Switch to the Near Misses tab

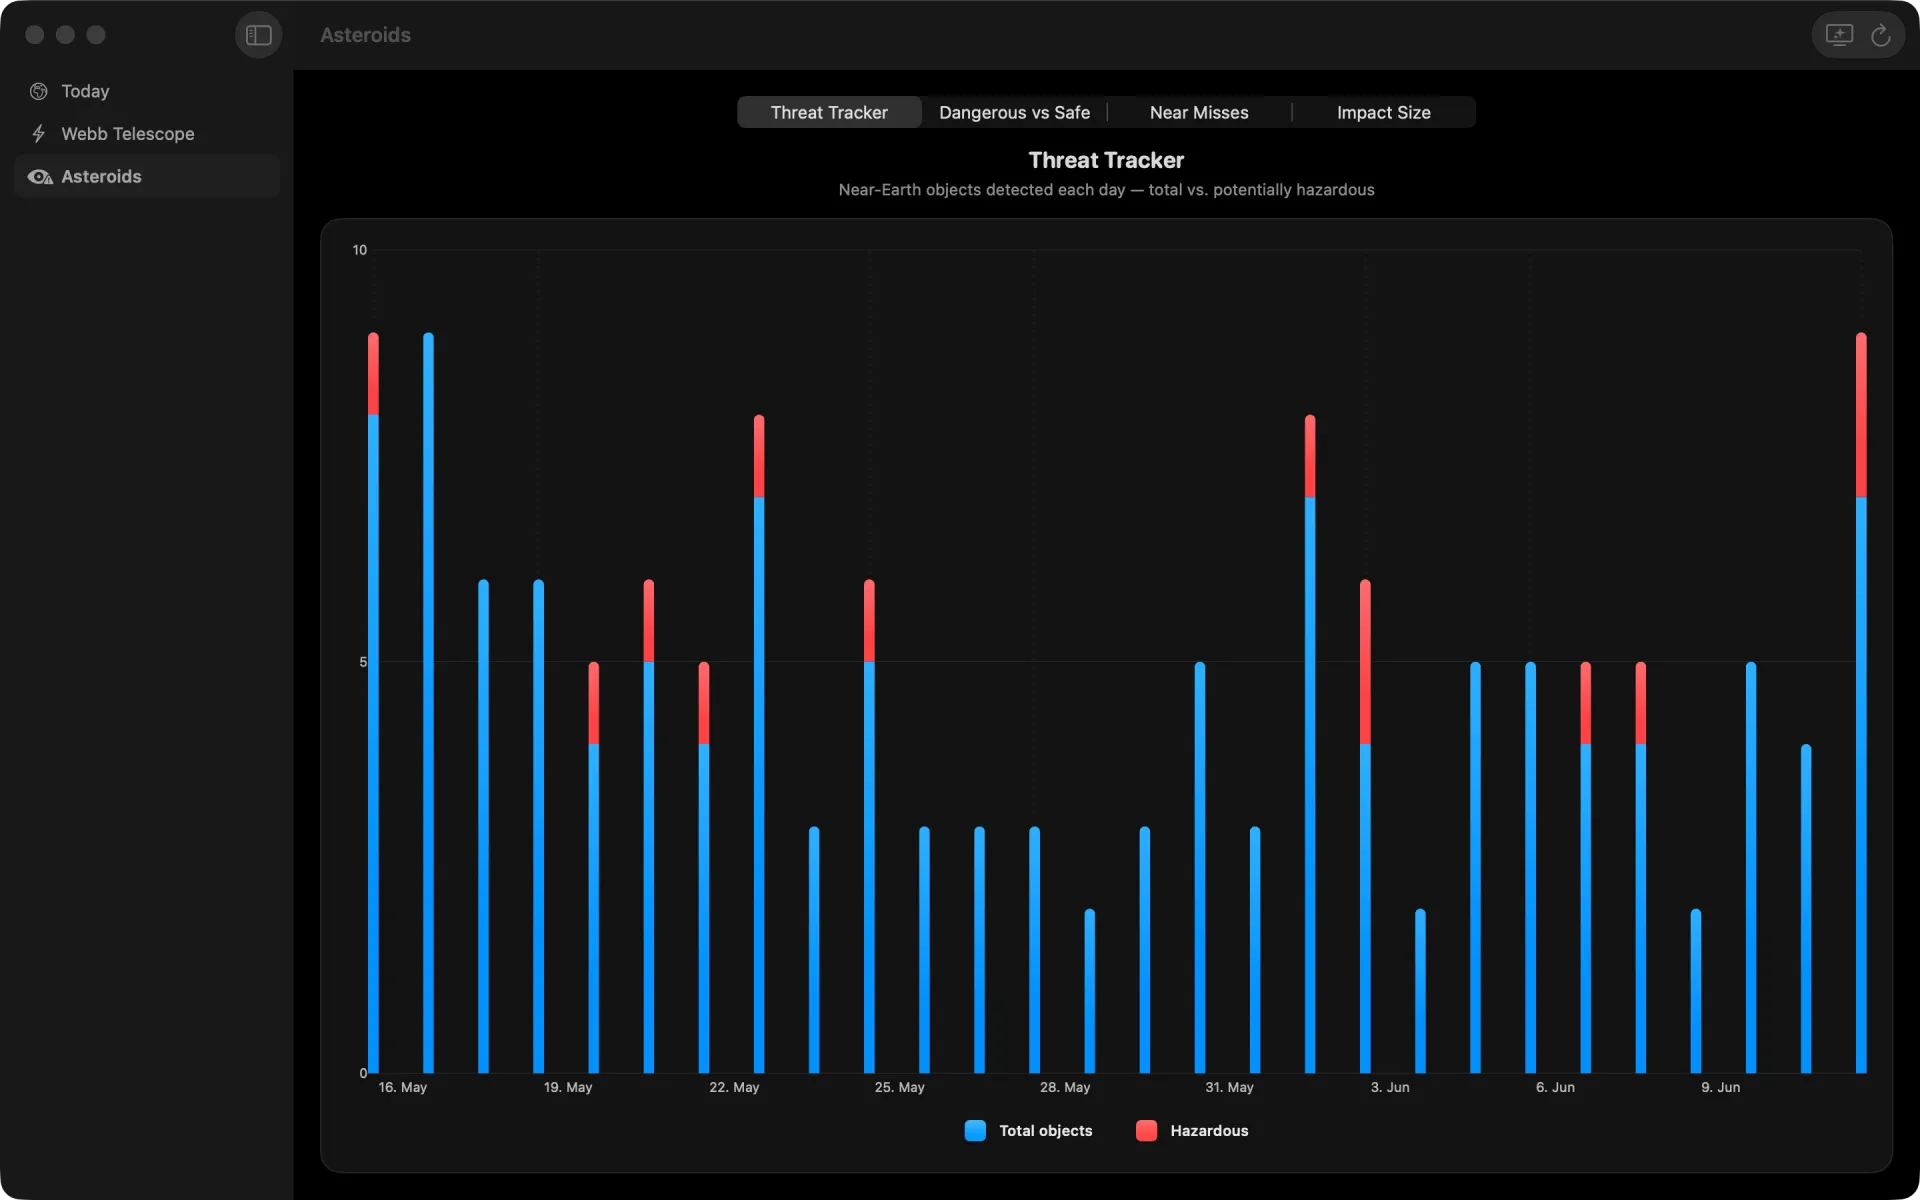click(1199, 112)
